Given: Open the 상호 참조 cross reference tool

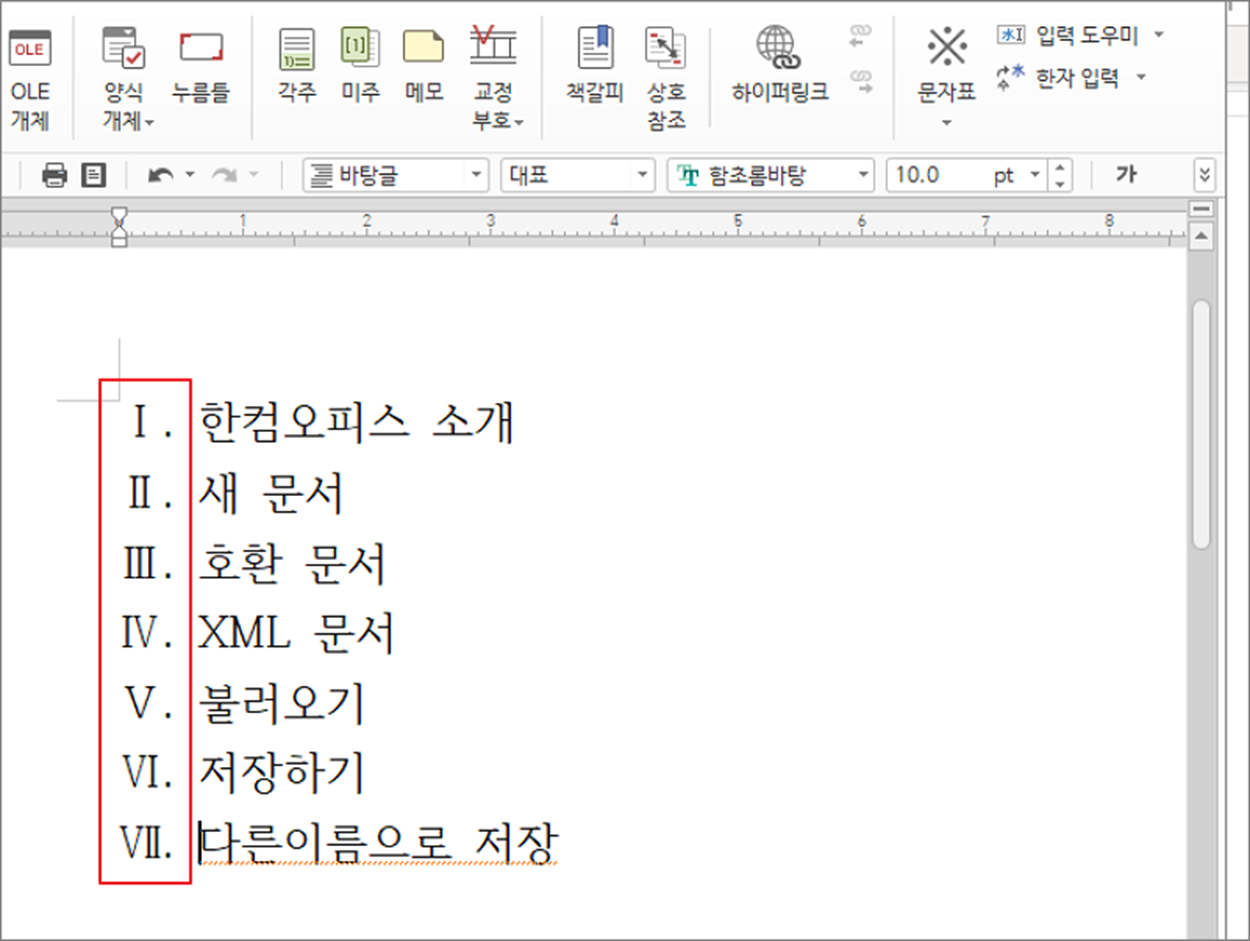Looking at the screenshot, I should pyautogui.click(x=666, y=78).
